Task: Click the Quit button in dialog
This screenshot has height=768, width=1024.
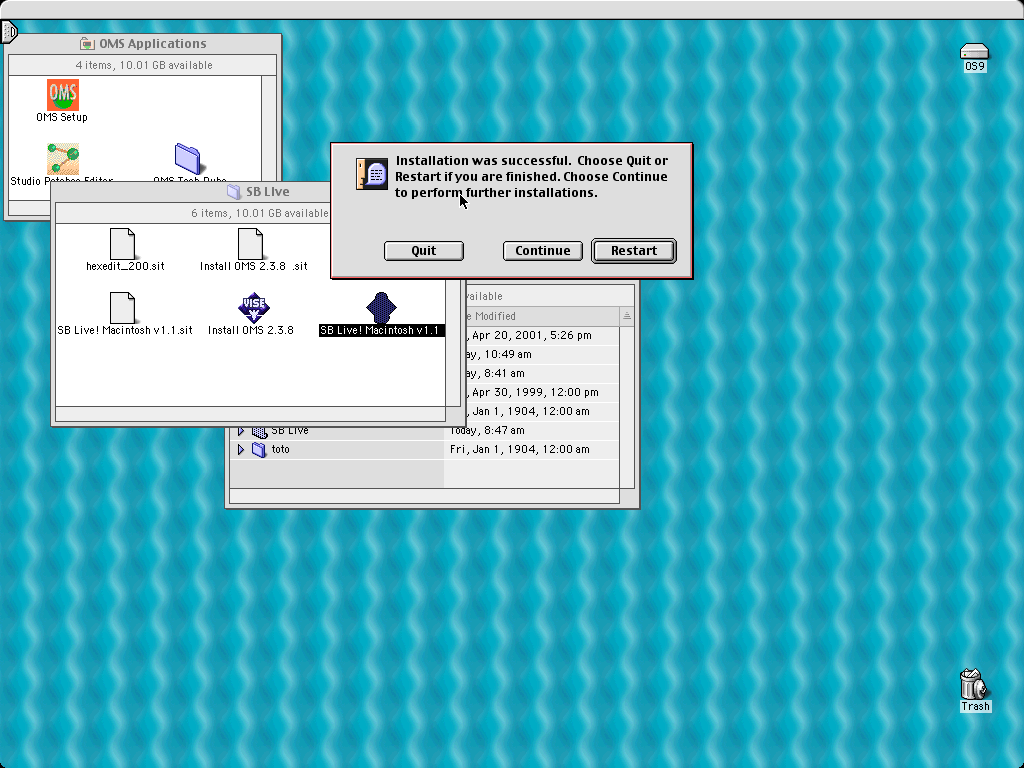Action: point(424,251)
